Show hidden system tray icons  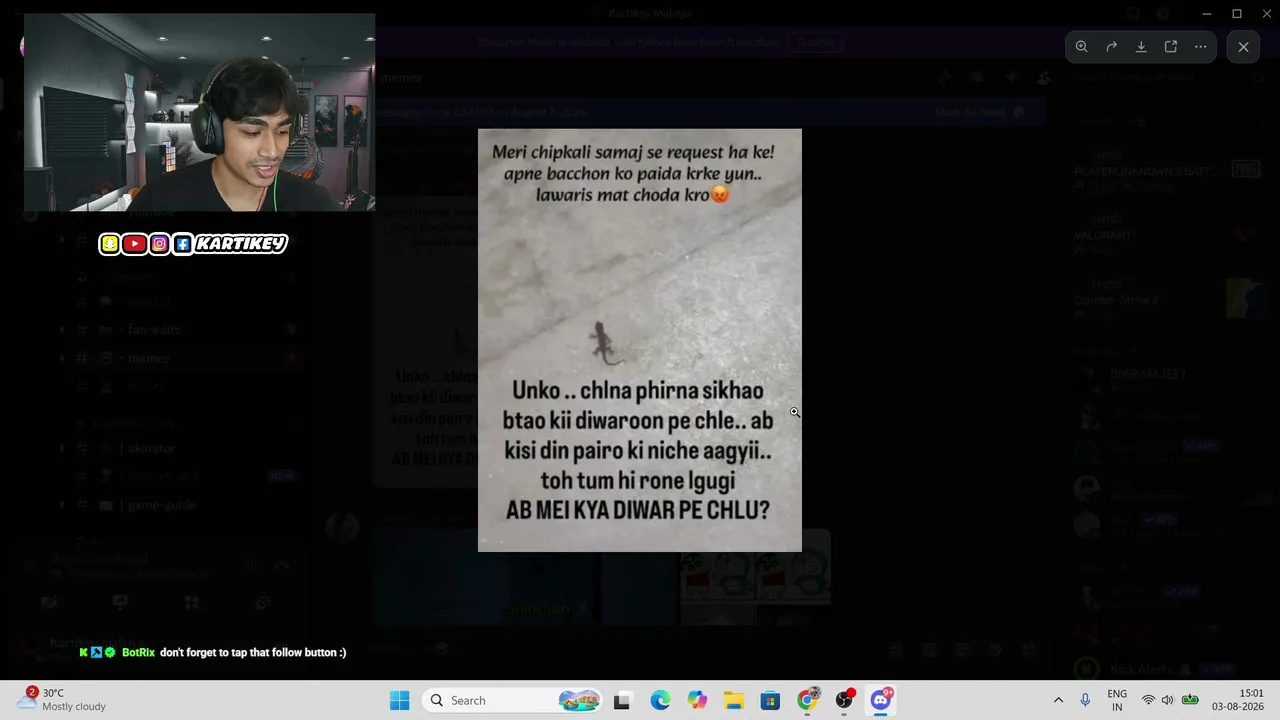pos(1058,700)
